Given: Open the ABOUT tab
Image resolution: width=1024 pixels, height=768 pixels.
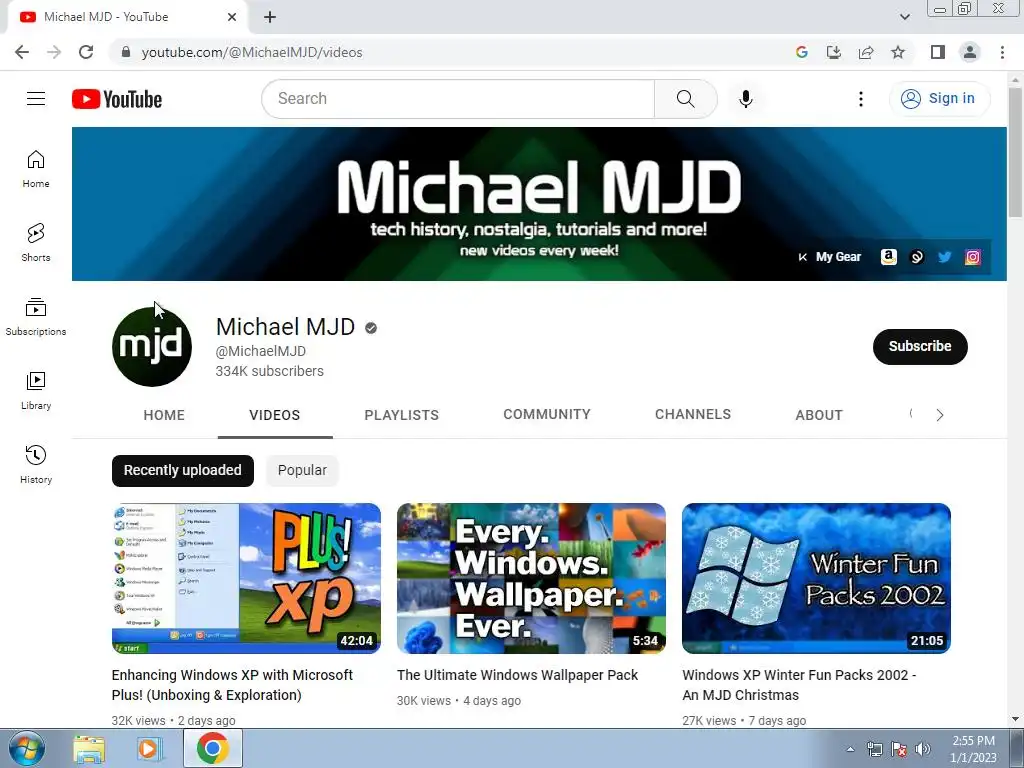Looking at the screenshot, I should [x=819, y=415].
